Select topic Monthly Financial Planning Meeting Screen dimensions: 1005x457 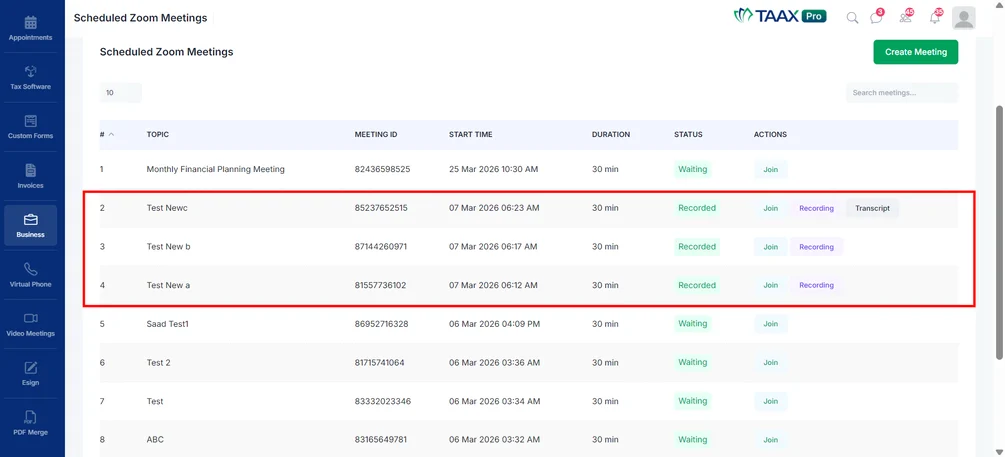(x=215, y=169)
